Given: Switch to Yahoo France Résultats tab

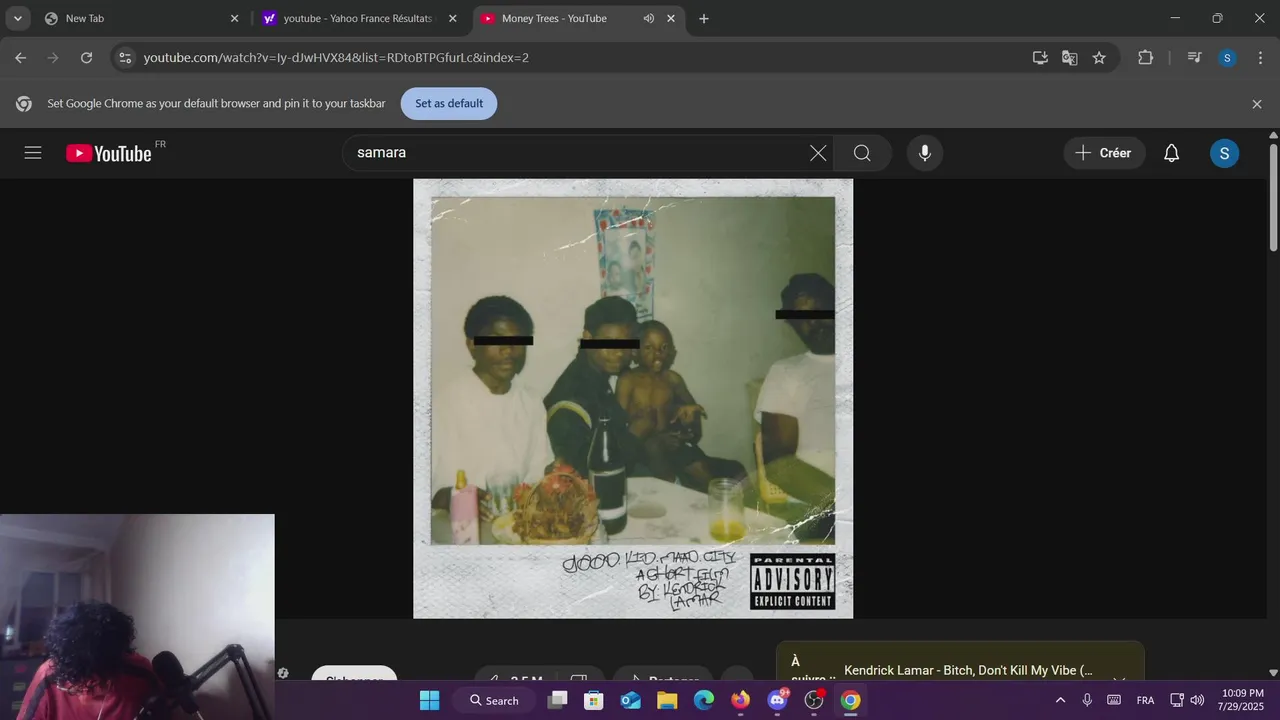Looking at the screenshot, I should coord(360,18).
